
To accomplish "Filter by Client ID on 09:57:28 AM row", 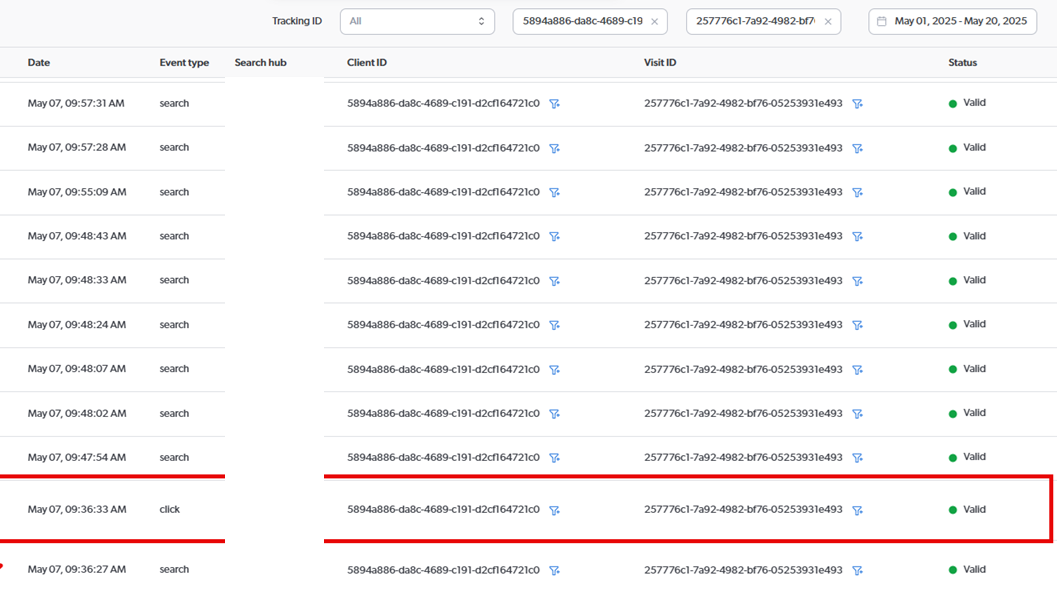I will click(x=554, y=148).
